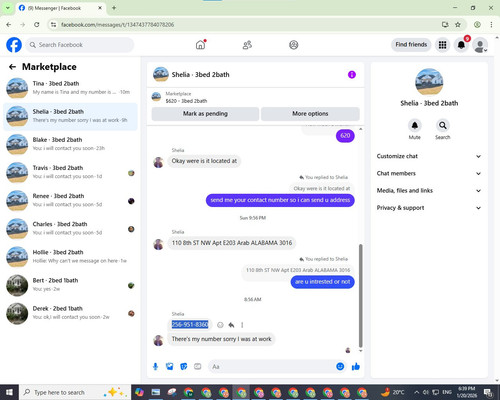Click the Facebook logo icon

[x=14, y=45]
